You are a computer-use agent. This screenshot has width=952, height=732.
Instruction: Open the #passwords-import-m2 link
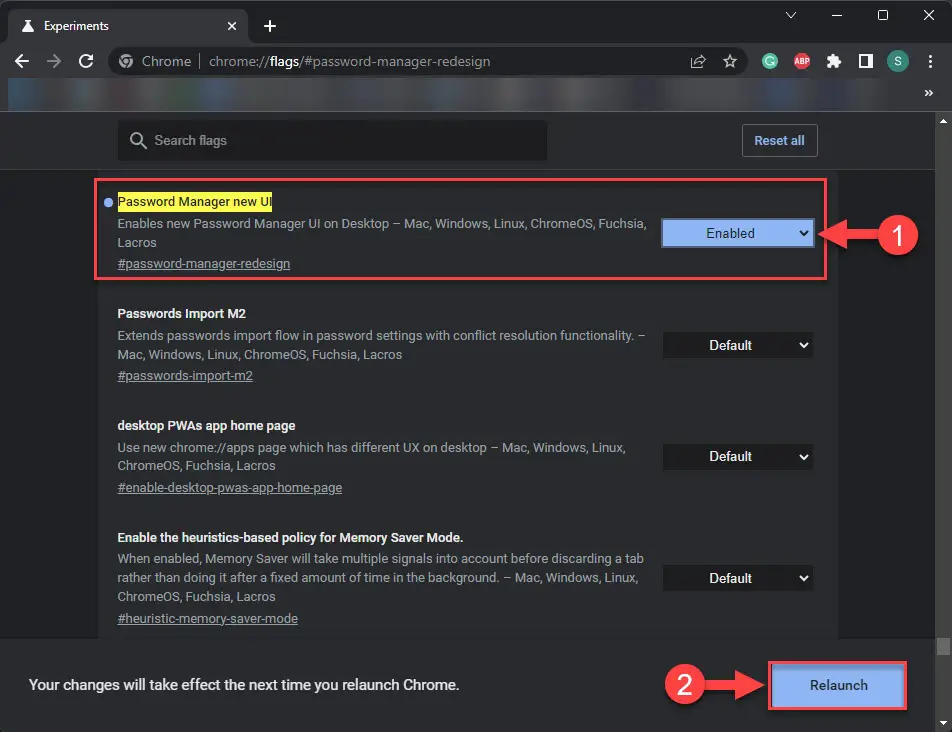(185, 375)
